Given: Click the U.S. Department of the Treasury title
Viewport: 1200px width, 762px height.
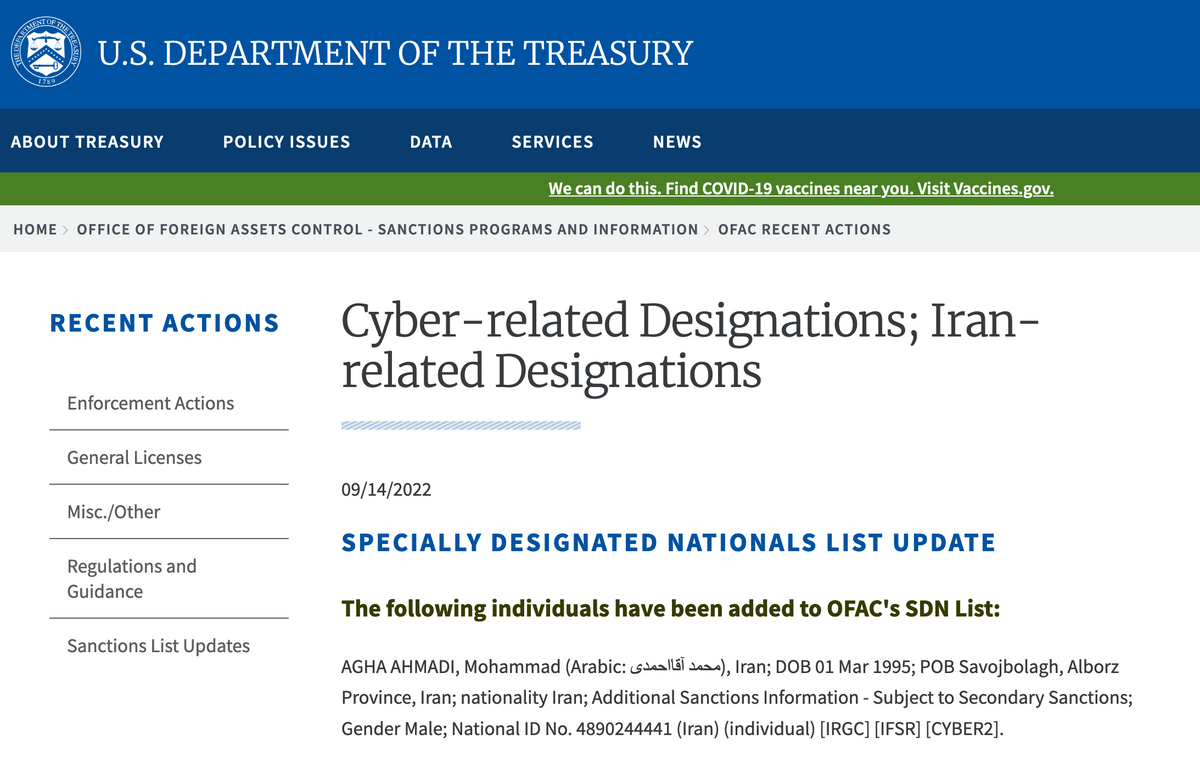Looking at the screenshot, I should (x=395, y=53).
